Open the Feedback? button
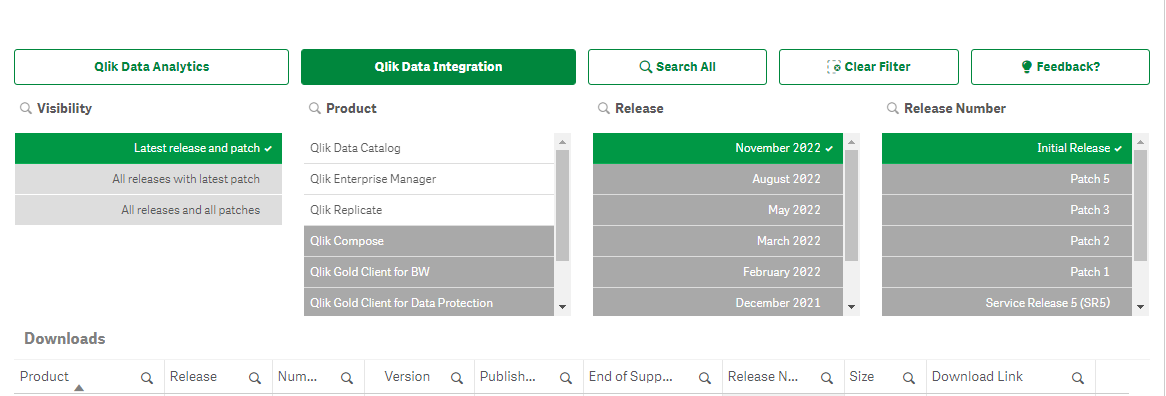Screen dimensions: 1166x396 point(1060,67)
